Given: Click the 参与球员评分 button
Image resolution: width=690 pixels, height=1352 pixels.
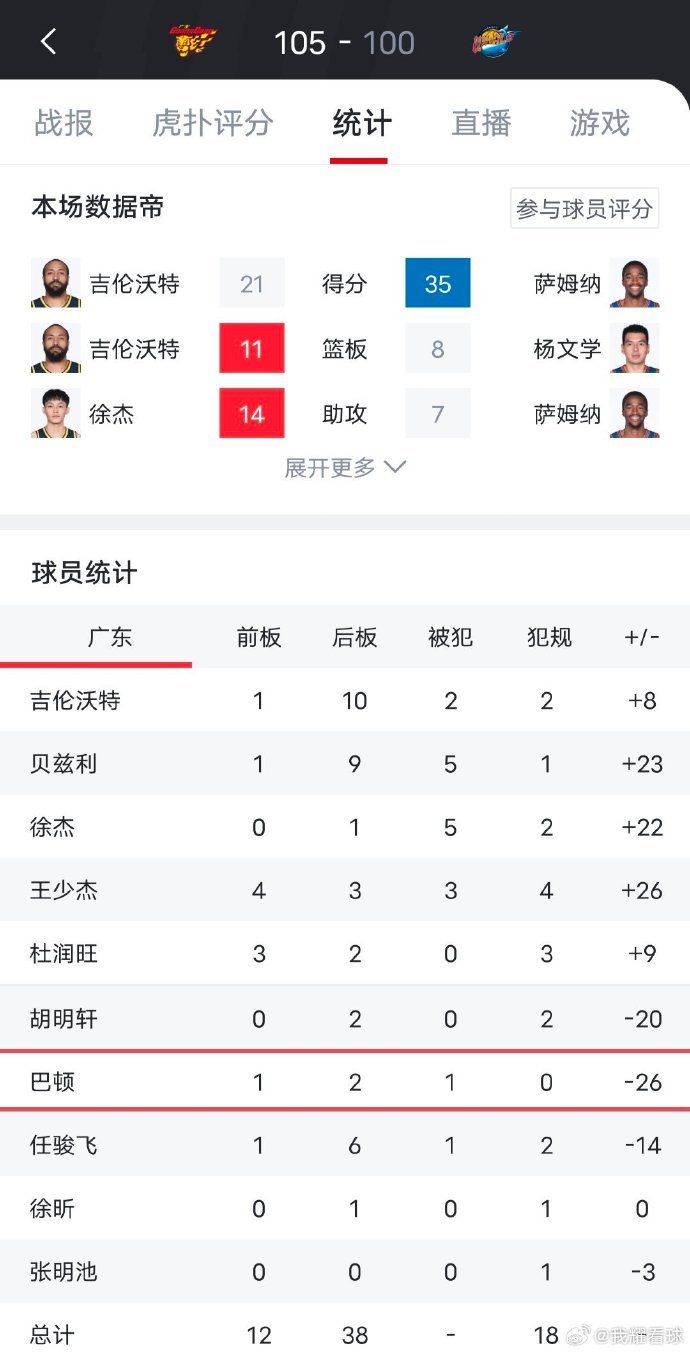Looking at the screenshot, I should [584, 207].
